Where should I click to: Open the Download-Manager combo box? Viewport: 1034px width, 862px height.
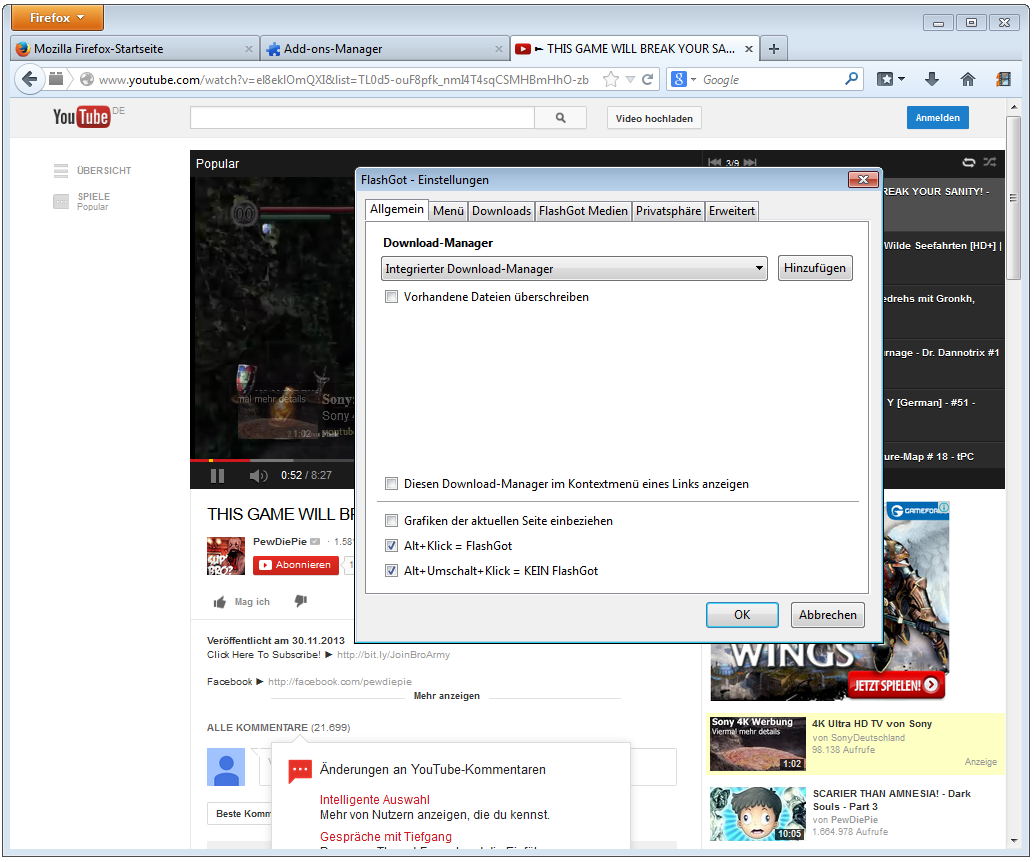[574, 268]
